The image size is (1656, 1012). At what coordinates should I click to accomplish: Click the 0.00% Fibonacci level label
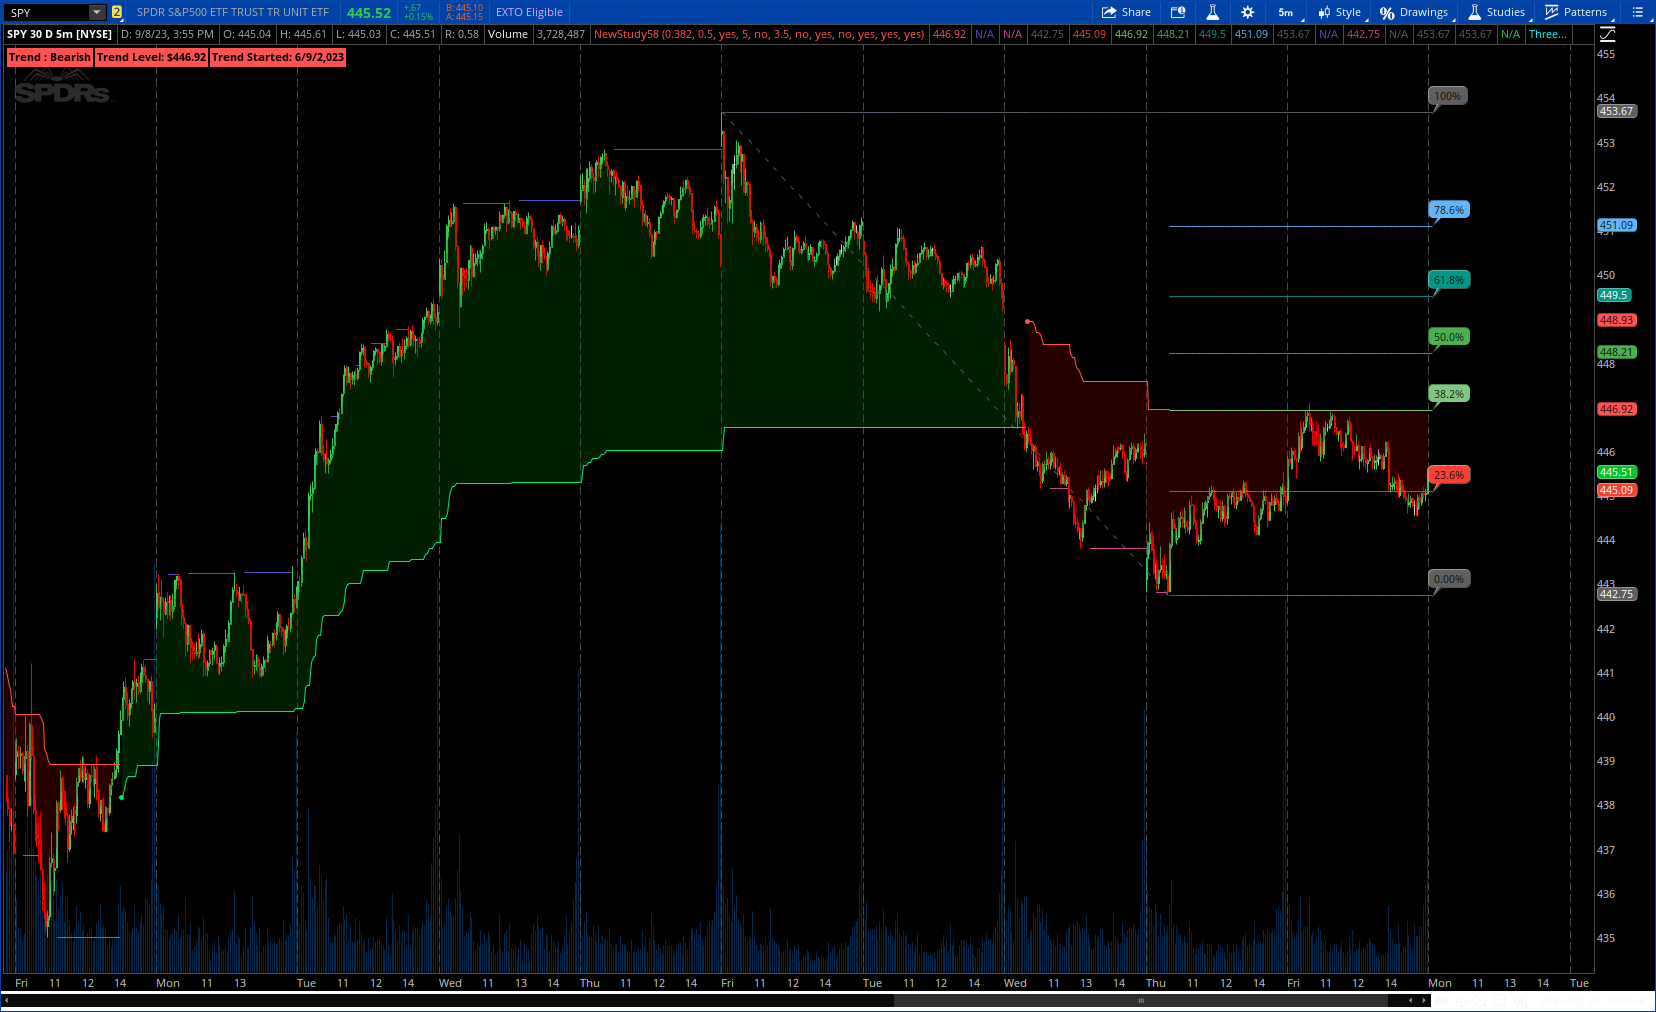pos(1448,579)
